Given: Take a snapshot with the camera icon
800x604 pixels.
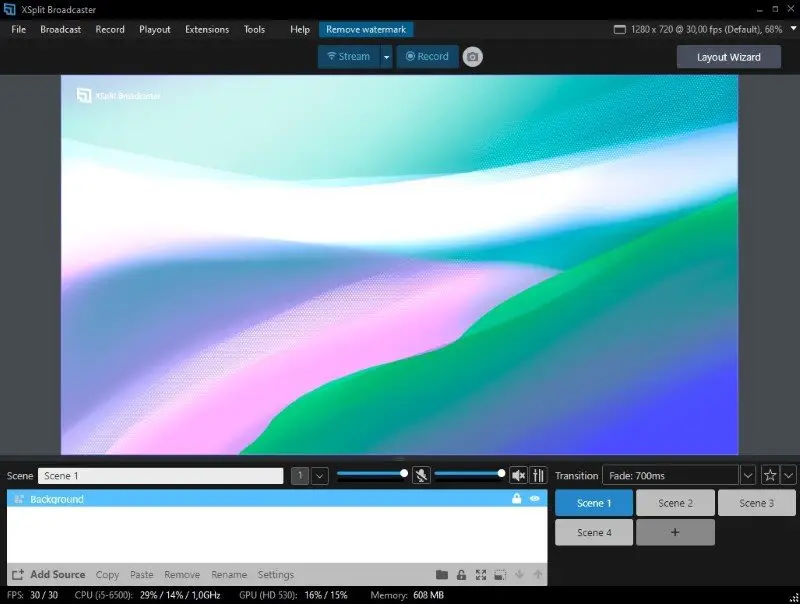Looking at the screenshot, I should coord(471,56).
